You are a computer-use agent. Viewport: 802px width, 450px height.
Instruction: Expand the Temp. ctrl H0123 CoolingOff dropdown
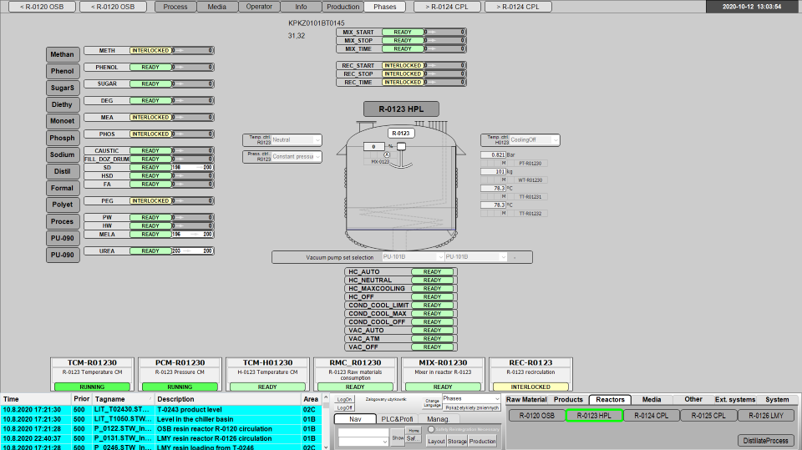tap(535, 140)
